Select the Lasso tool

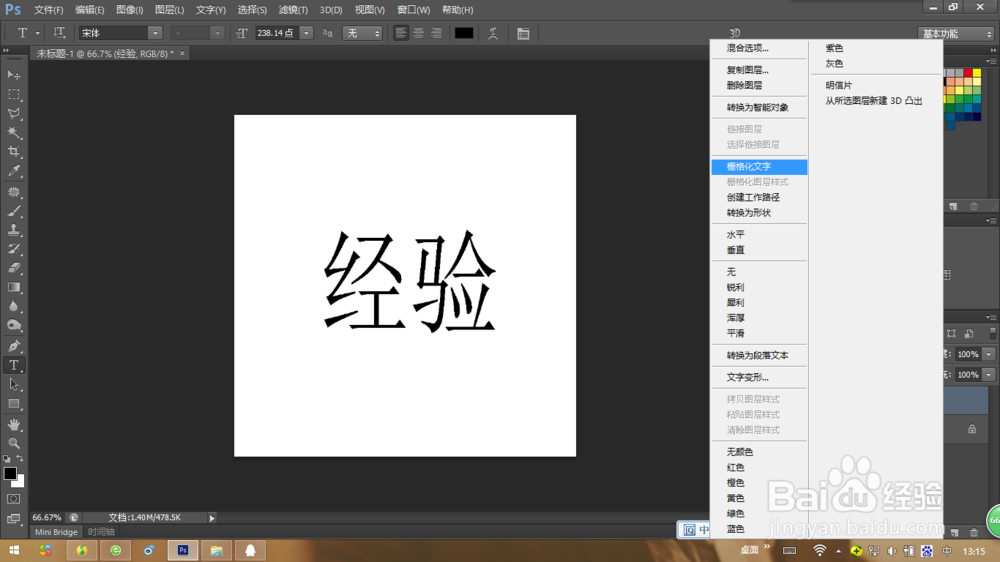click(x=14, y=114)
